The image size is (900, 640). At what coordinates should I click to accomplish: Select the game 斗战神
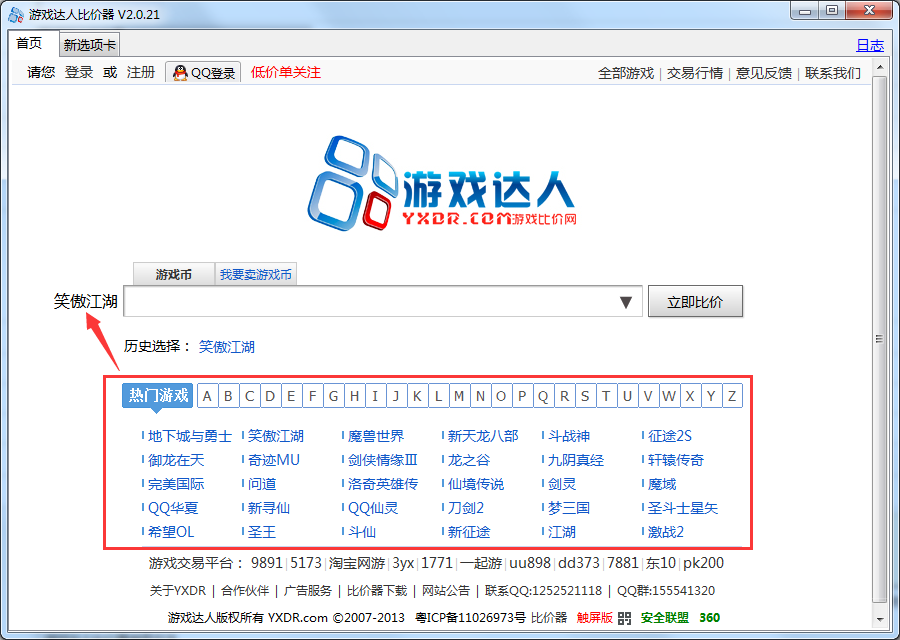pos(569,436)
